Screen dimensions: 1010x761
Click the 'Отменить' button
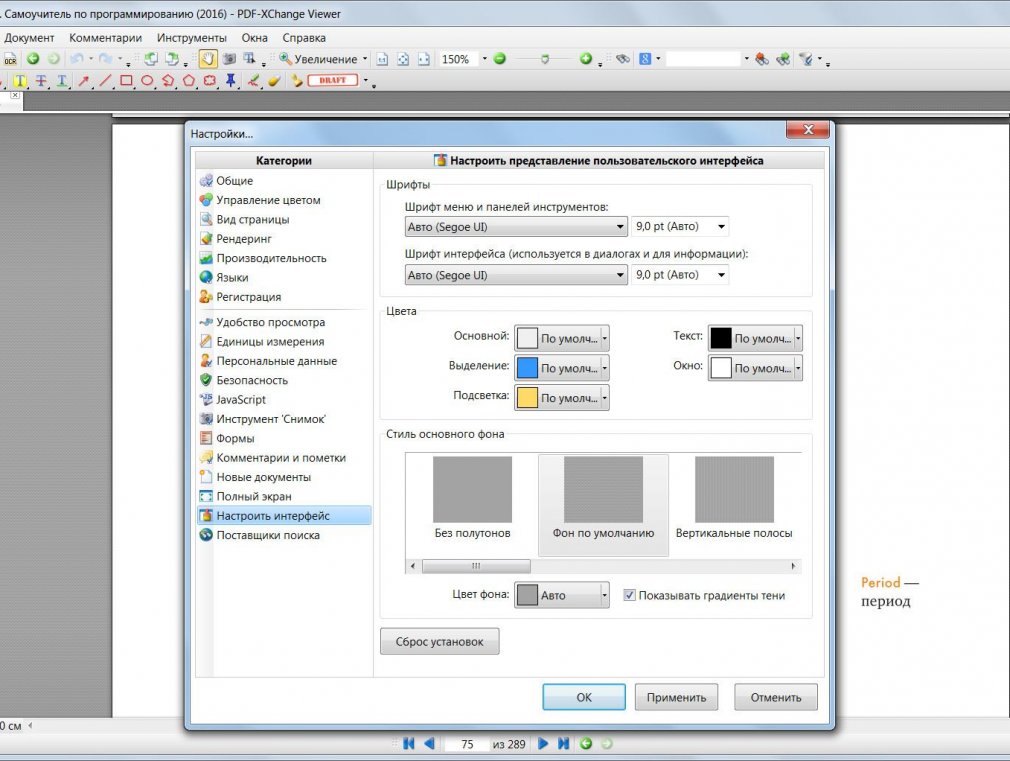coord(776,697)
